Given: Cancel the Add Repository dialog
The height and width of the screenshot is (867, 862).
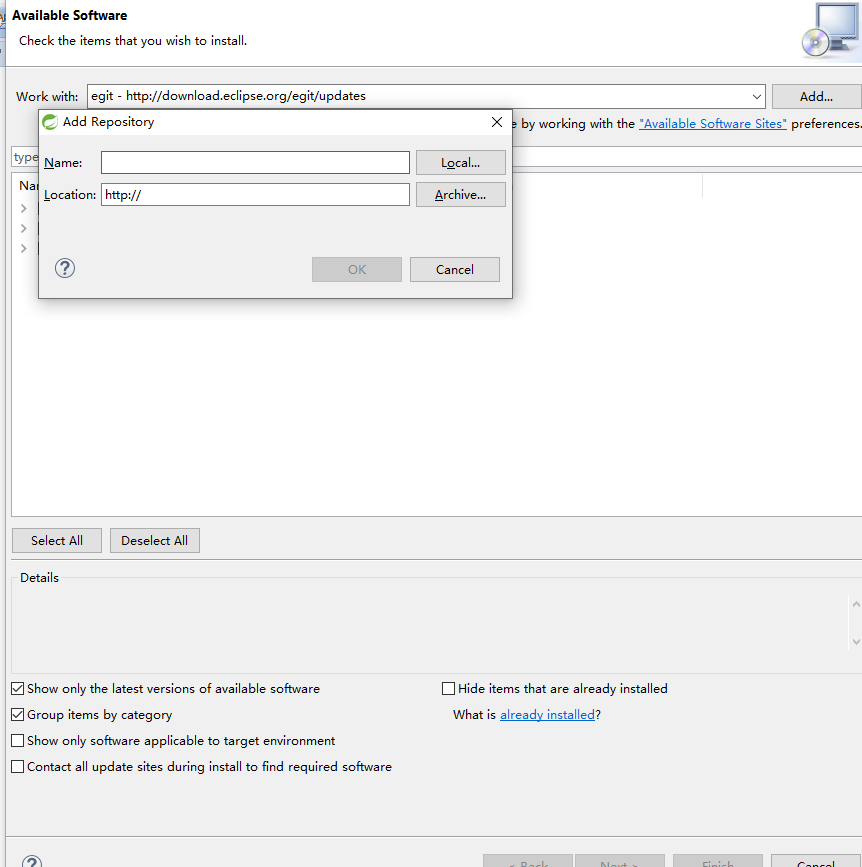Looking at the screenshot, I should 454,269.
